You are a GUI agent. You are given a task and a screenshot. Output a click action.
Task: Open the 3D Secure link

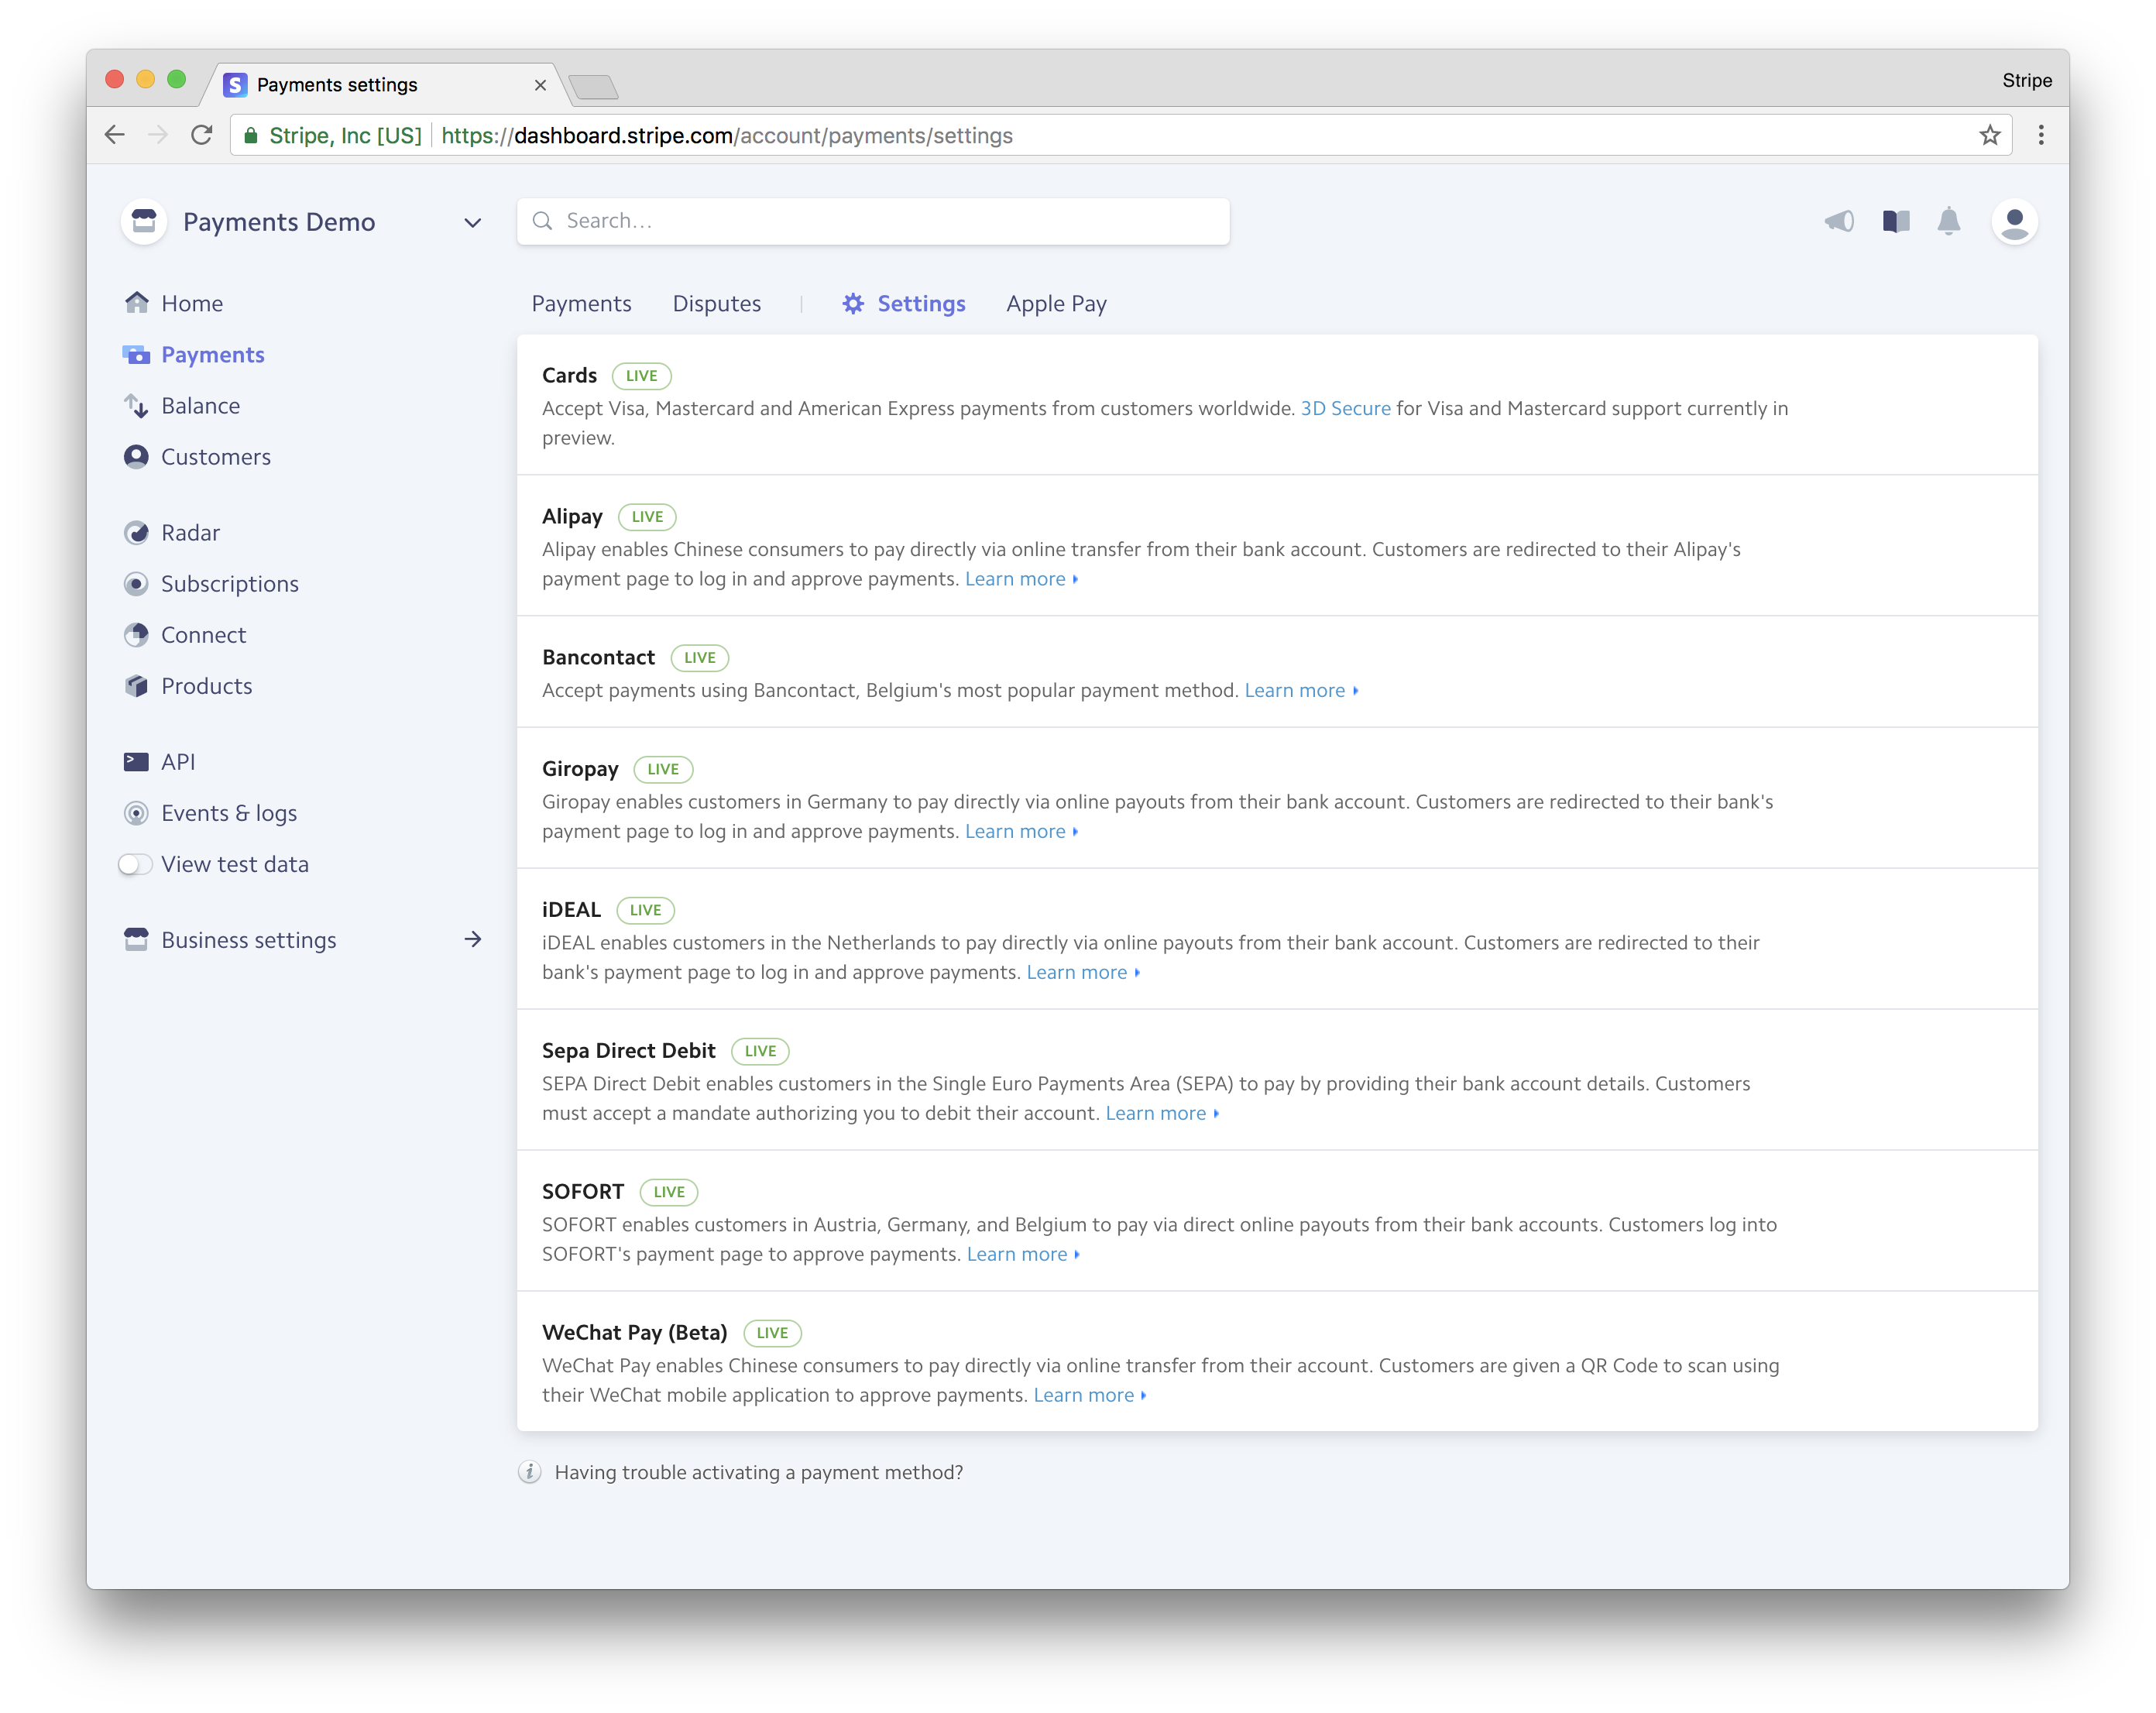(1344, 409)
